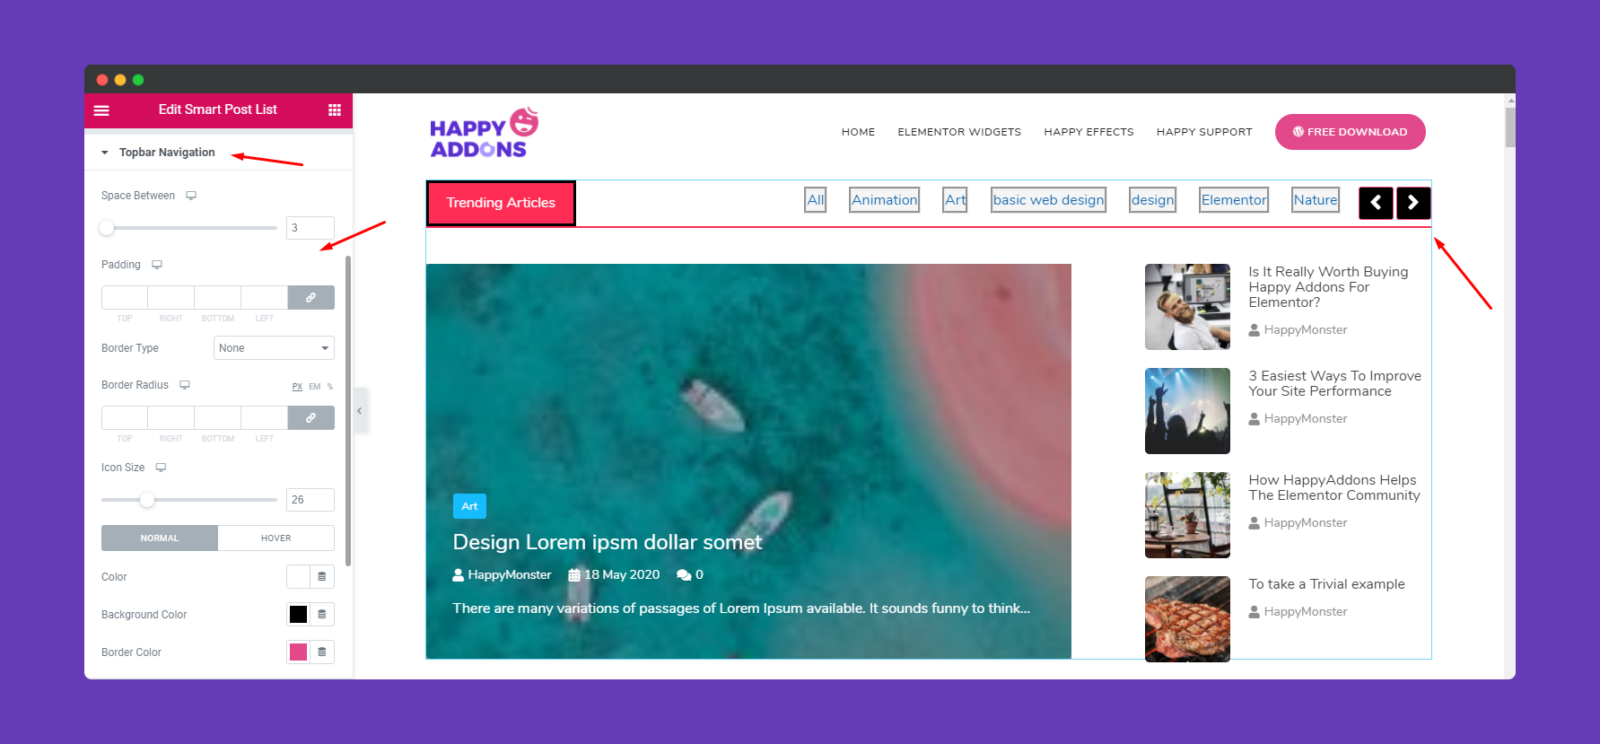
Task: Open the Is It Really Worth Buying post title
Action: 1328,287
